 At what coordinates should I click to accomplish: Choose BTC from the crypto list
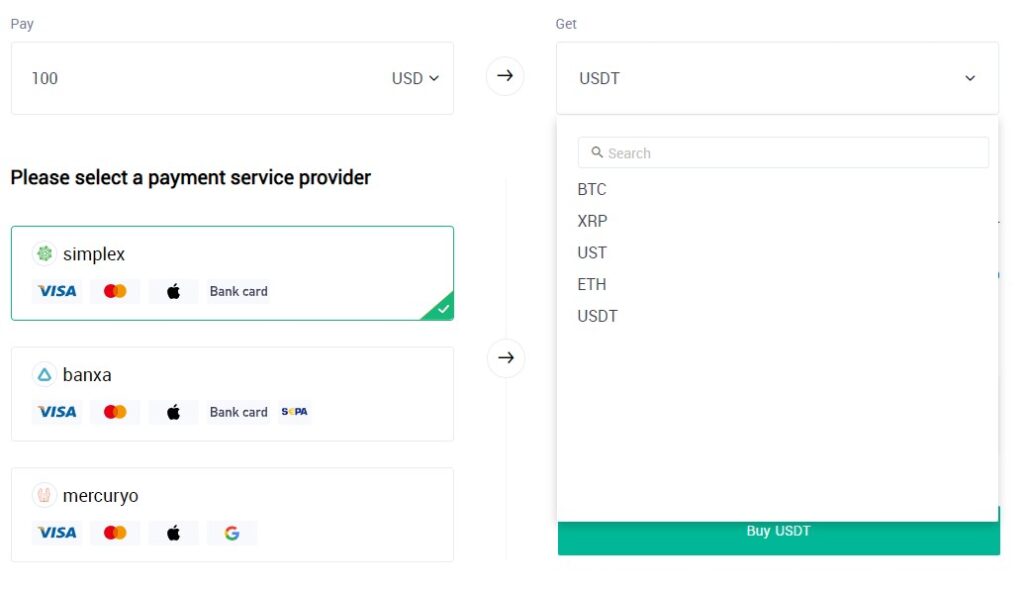point(592,189)
